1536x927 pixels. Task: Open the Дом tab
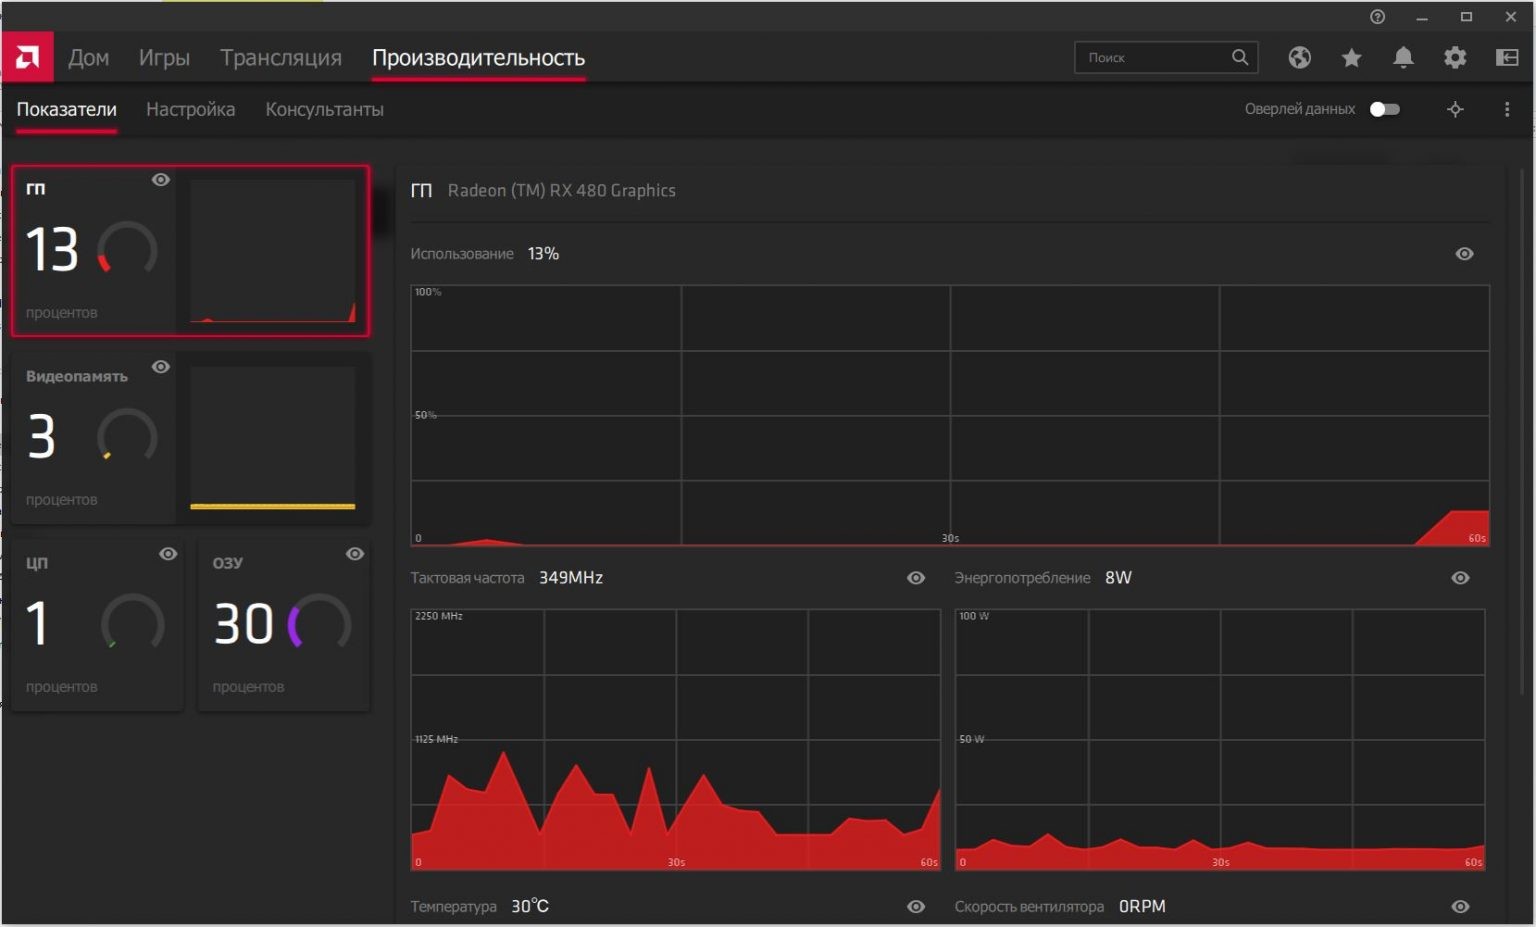click(x=88, y=58)
